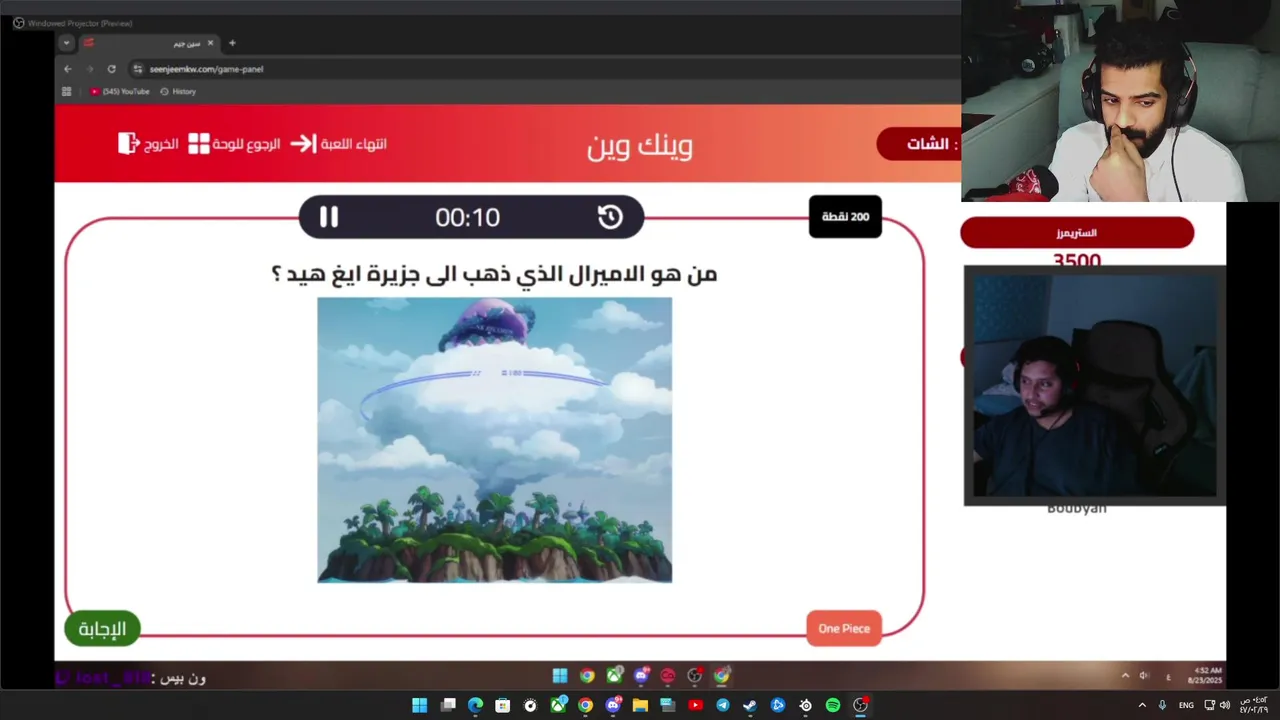Click the 00:10 timer readout
The image size is (1280, 720).
pos(467,217)
